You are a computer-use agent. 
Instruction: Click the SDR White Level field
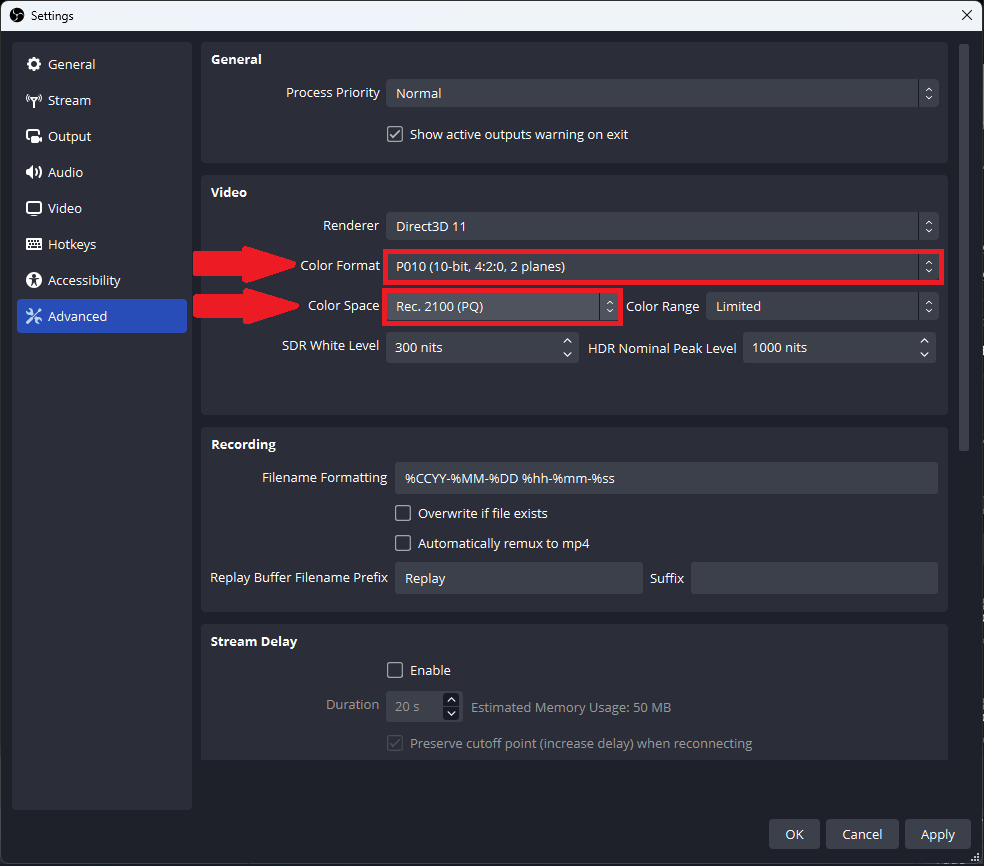click(482, 348)
